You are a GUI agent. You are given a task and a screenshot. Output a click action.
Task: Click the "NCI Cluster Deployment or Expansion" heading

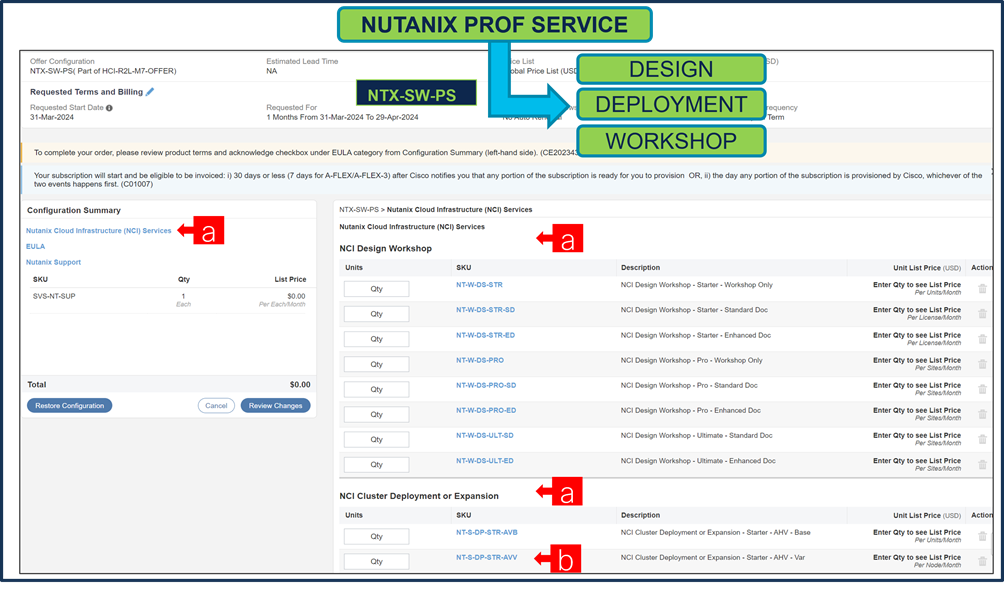[419, 496]
